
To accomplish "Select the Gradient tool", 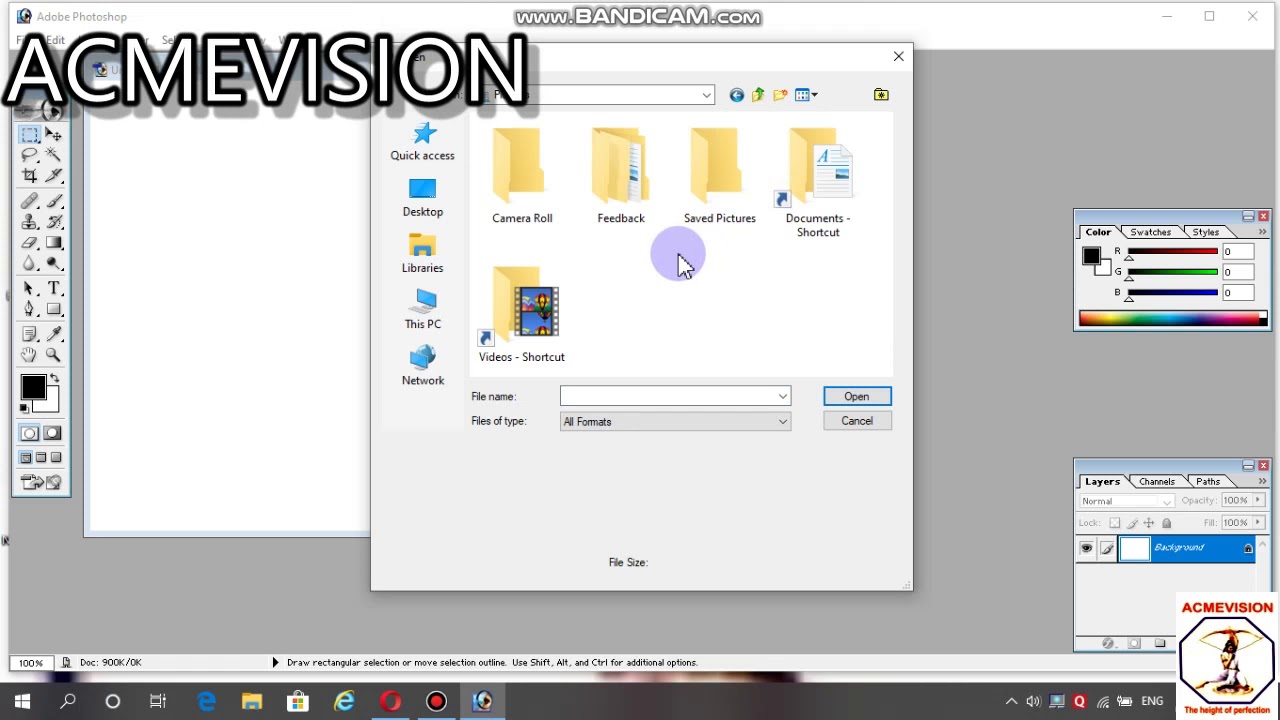I will [x=53, y=243].
